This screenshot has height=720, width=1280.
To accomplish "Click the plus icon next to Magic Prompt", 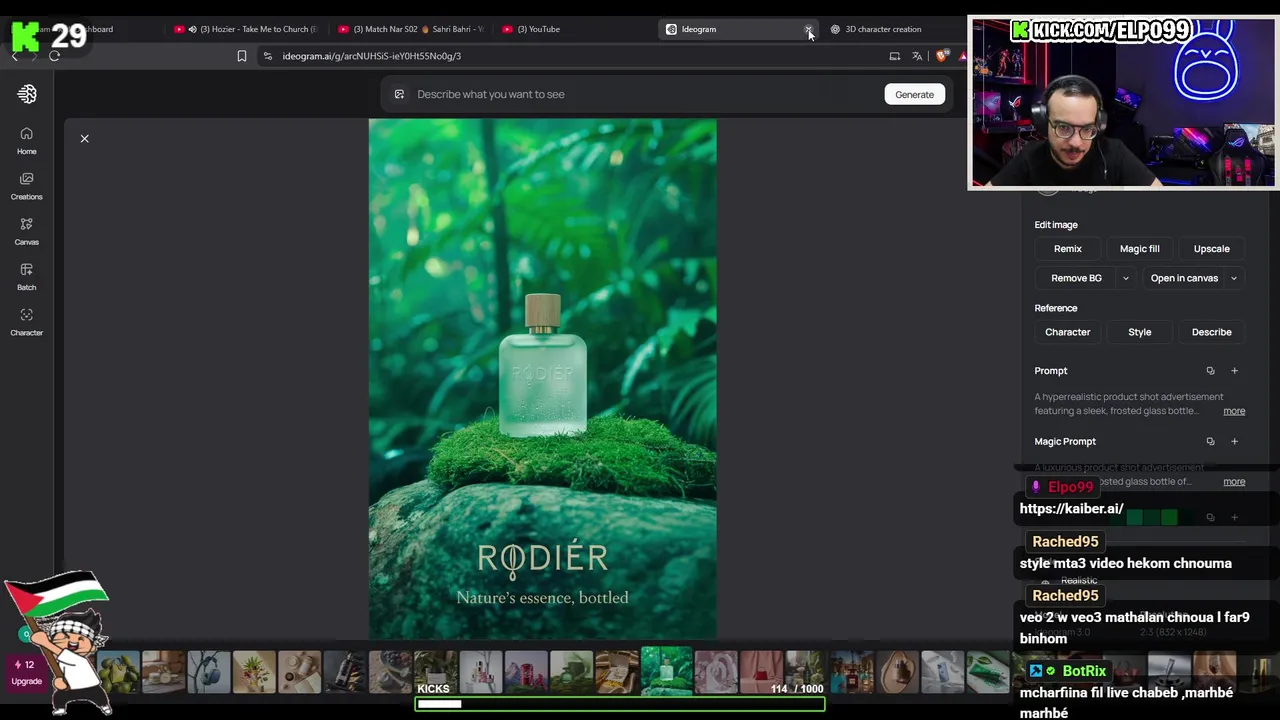I will click(x=1234, y=441).
